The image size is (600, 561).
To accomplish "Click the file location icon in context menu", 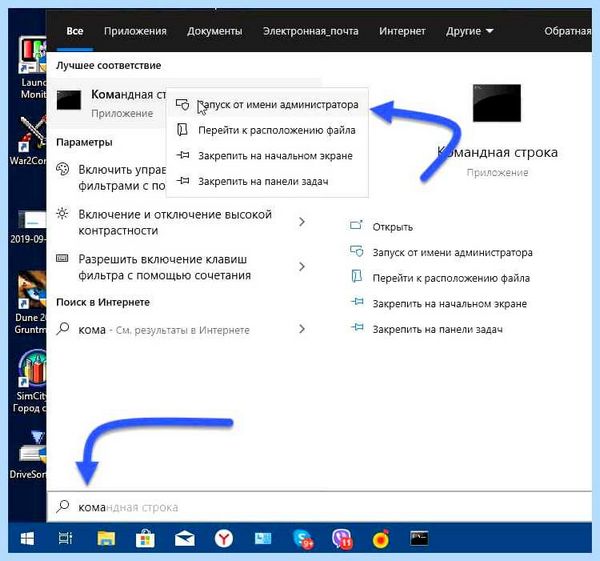I will pos(183,130).
